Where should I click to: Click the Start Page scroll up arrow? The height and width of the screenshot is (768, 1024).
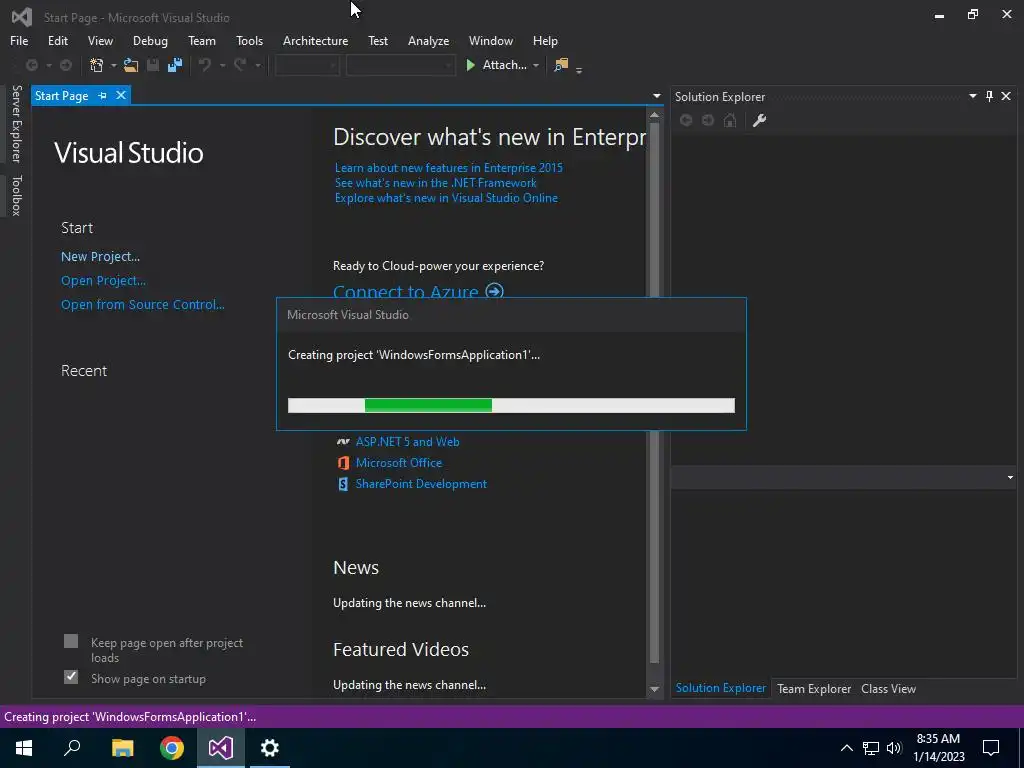tap(654, 115)
